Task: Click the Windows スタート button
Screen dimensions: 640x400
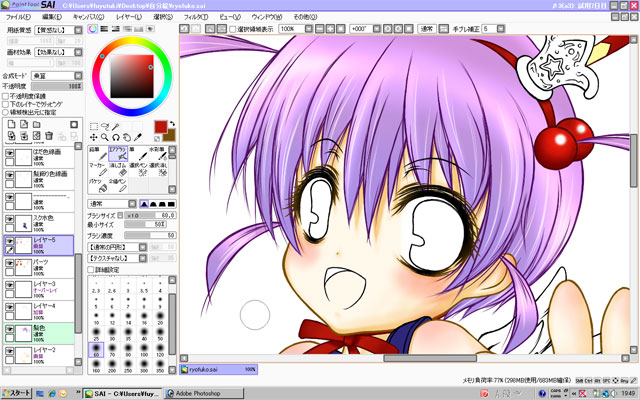Action: pyautogui.click(x=16, y=393)
